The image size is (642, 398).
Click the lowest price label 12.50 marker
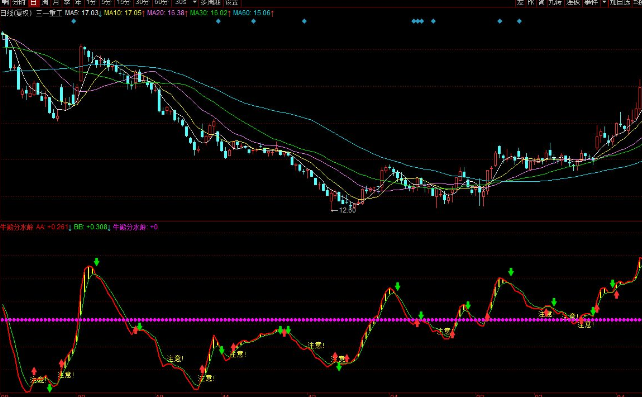pos(344,210)
